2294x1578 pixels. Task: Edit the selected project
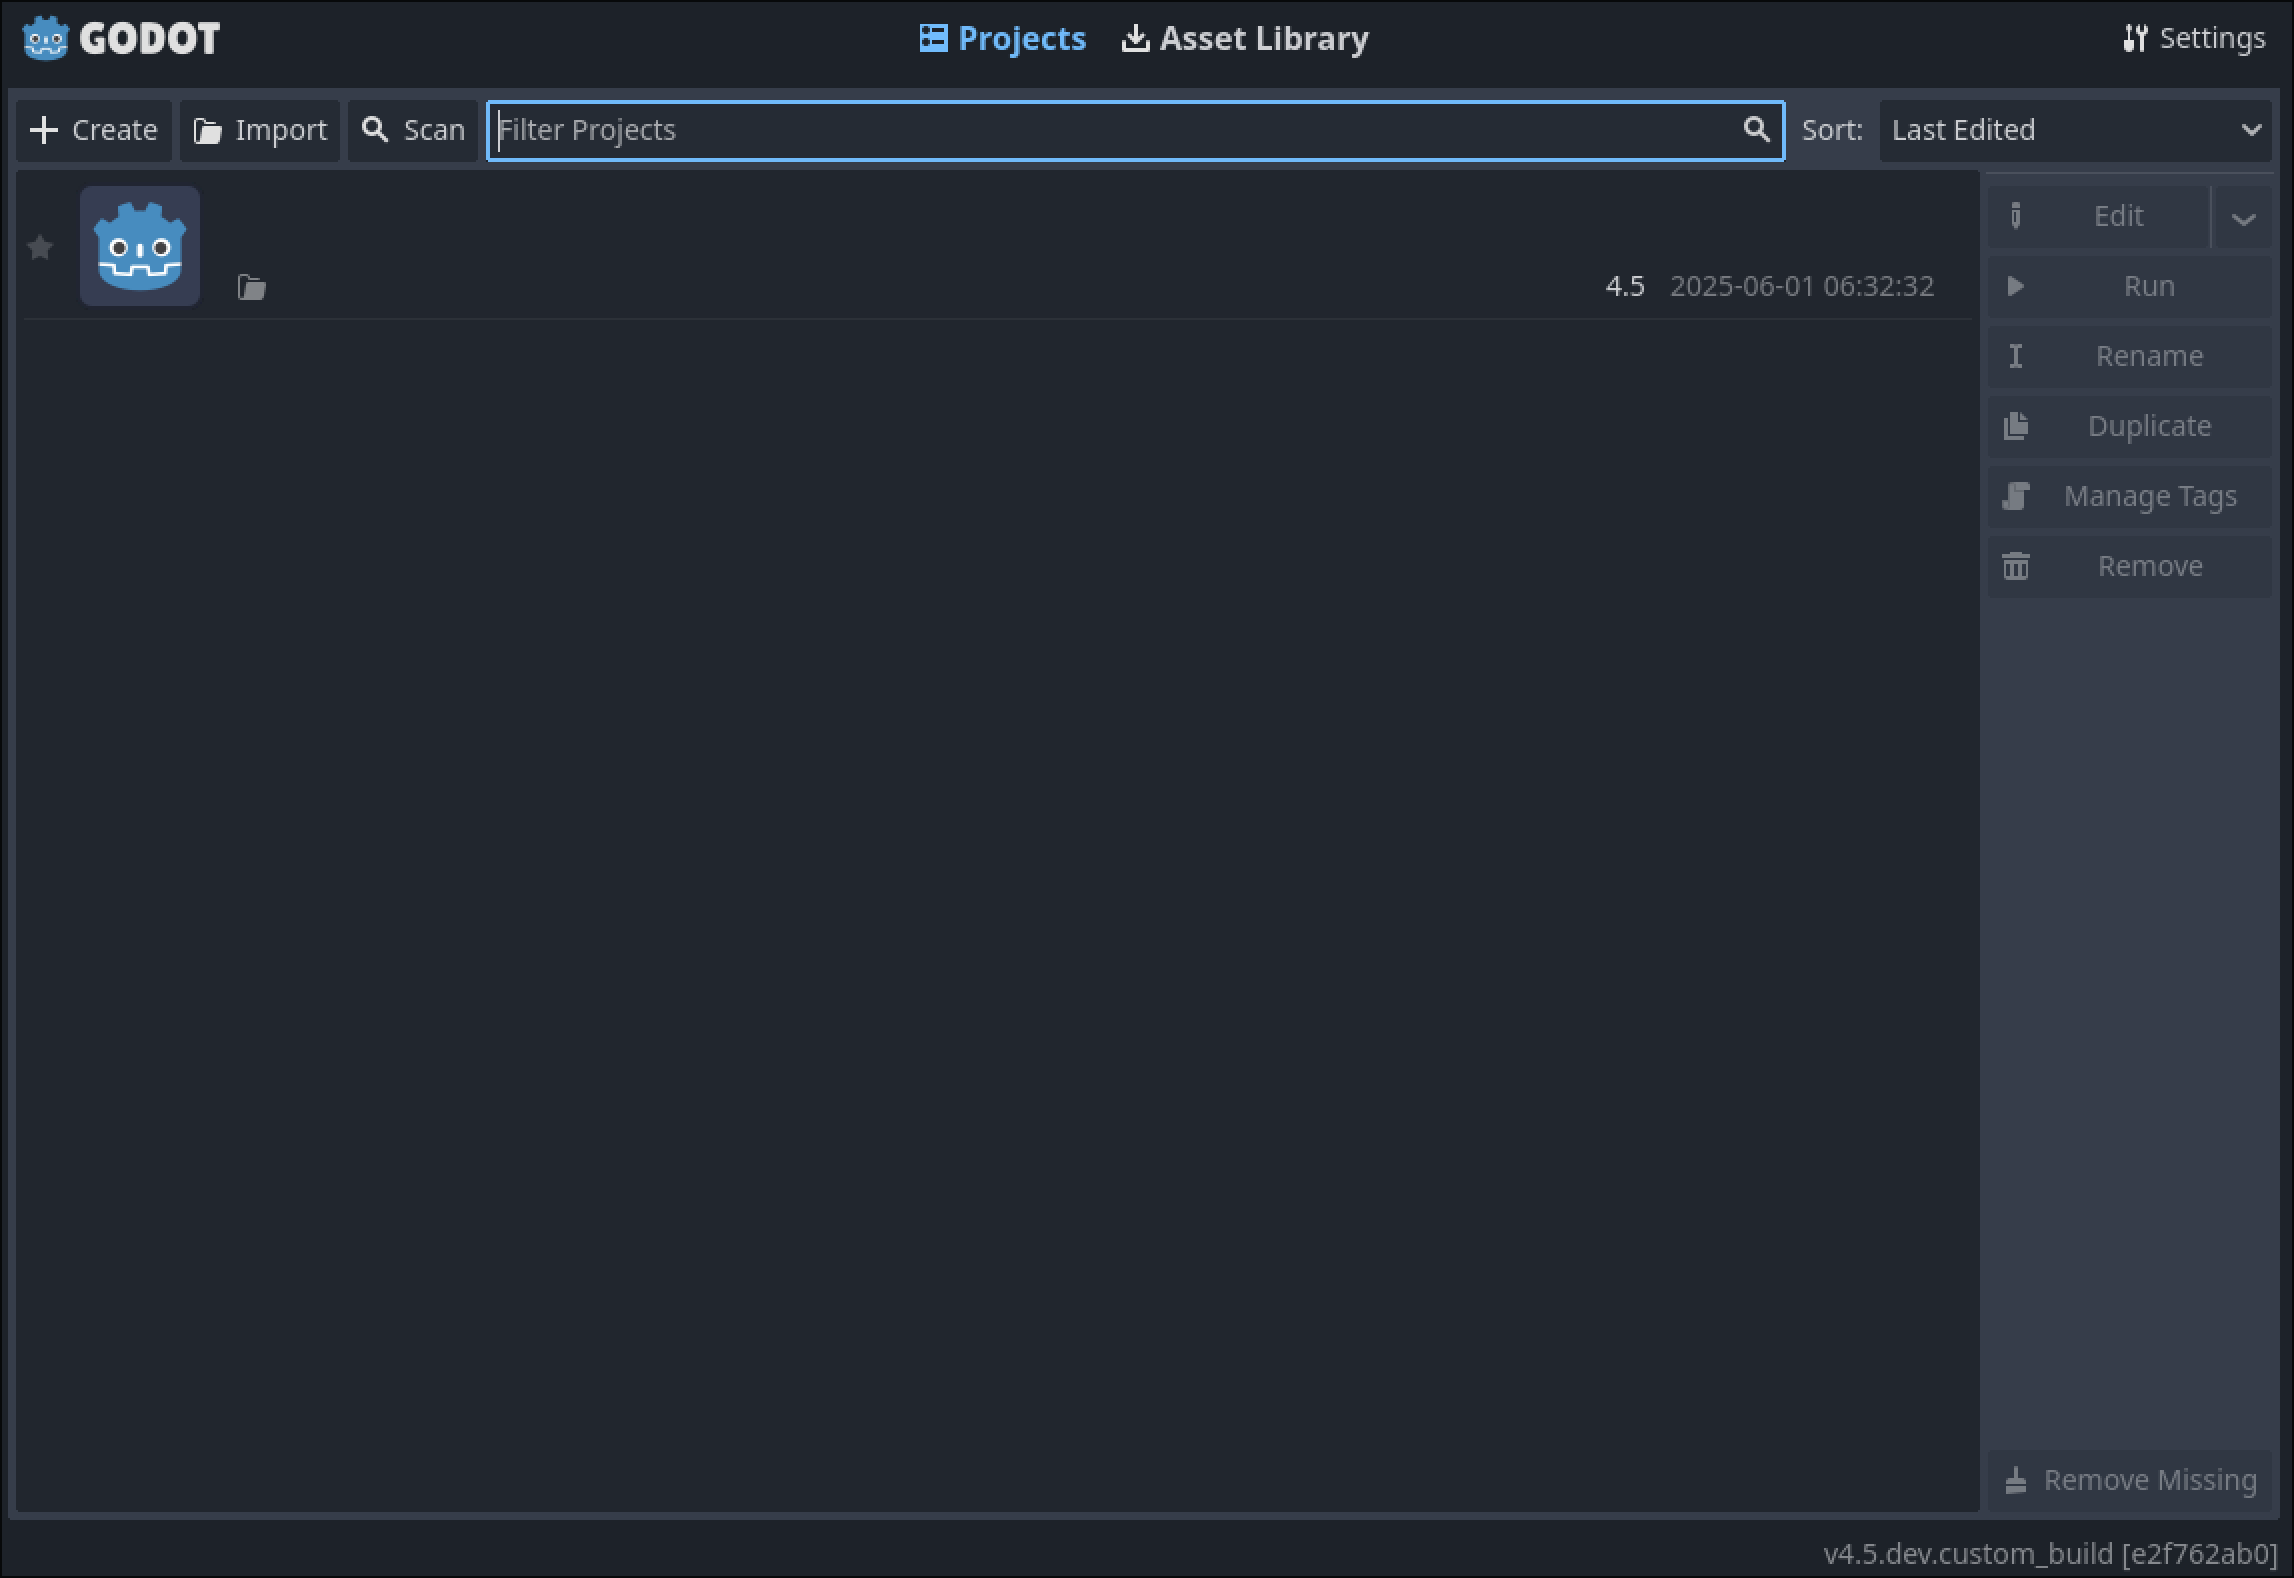pyautogui.click(x=2098, y=216)
